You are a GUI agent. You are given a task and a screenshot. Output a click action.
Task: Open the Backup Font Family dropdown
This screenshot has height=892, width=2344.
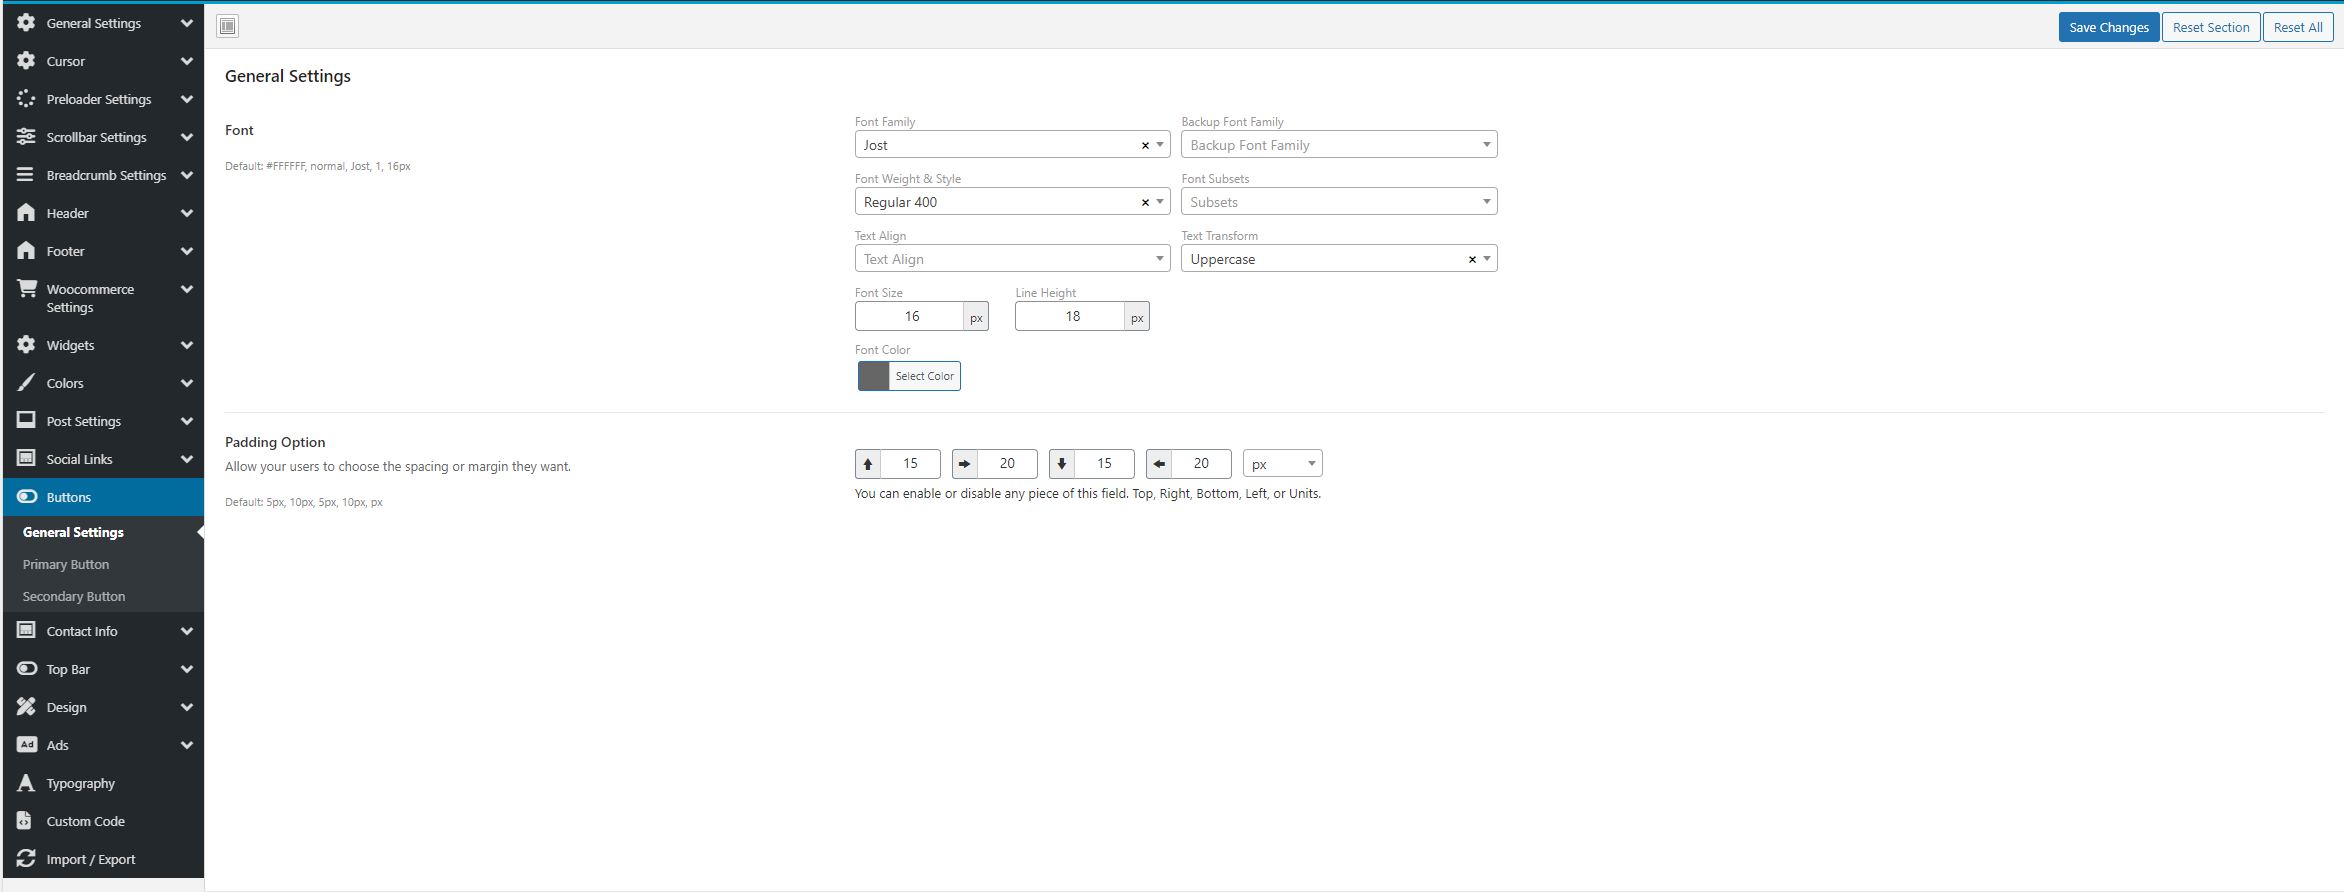1338,145
